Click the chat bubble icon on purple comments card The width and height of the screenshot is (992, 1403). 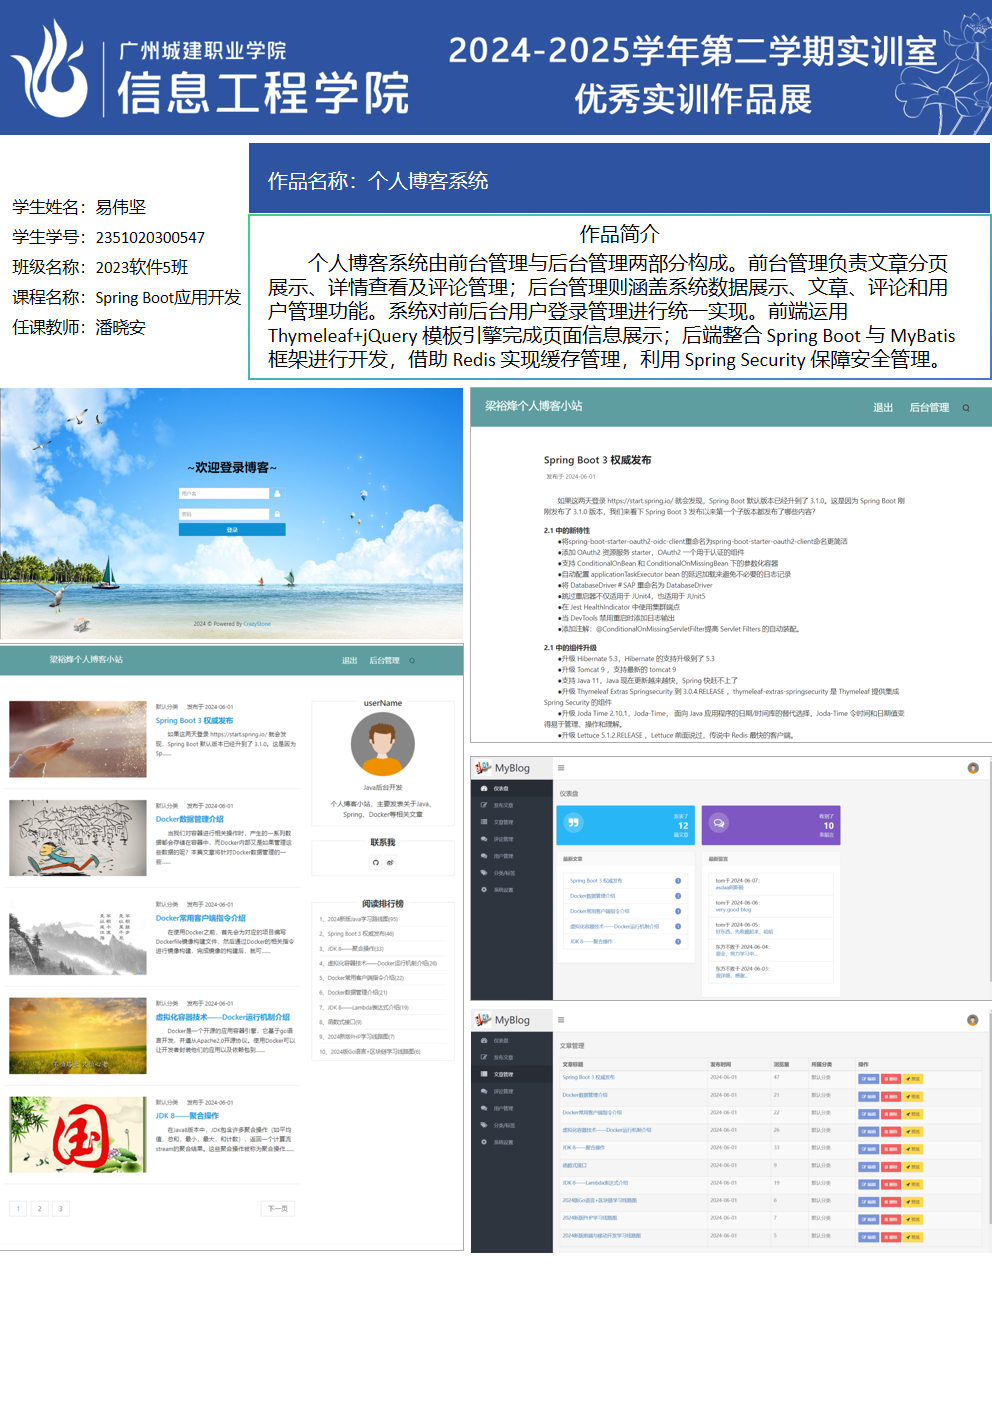point(718,823)
